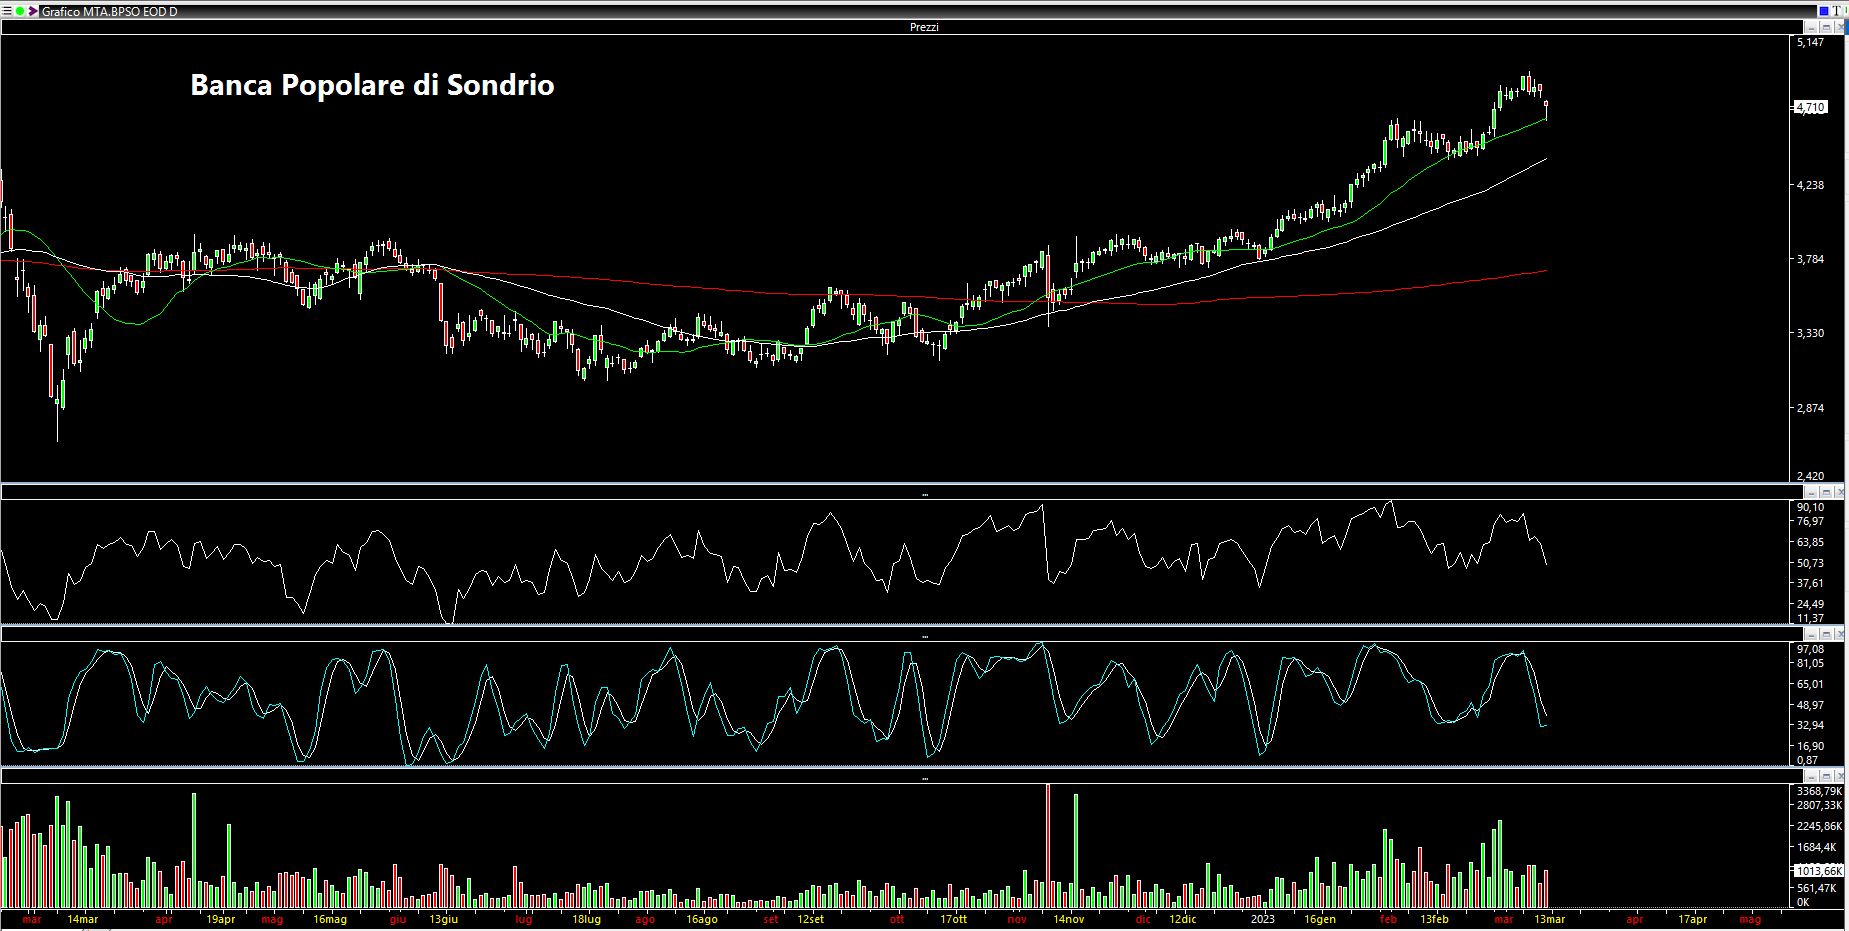This screenshot has height=931, width=1849.
Task: Maximize the stochastic oscillator panel
Action: [1826, 634]
